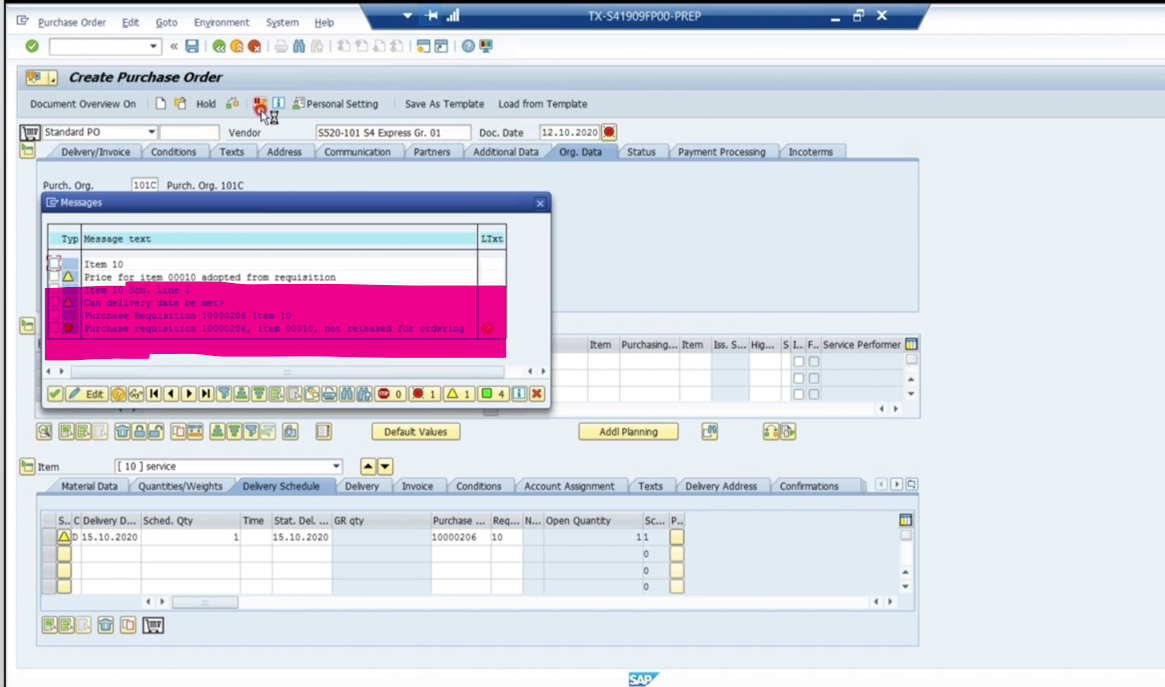Click the green Continue checkmark in Messages dialog
The width and height of the screenshot is (1165, 687).
tap(55, 394)
